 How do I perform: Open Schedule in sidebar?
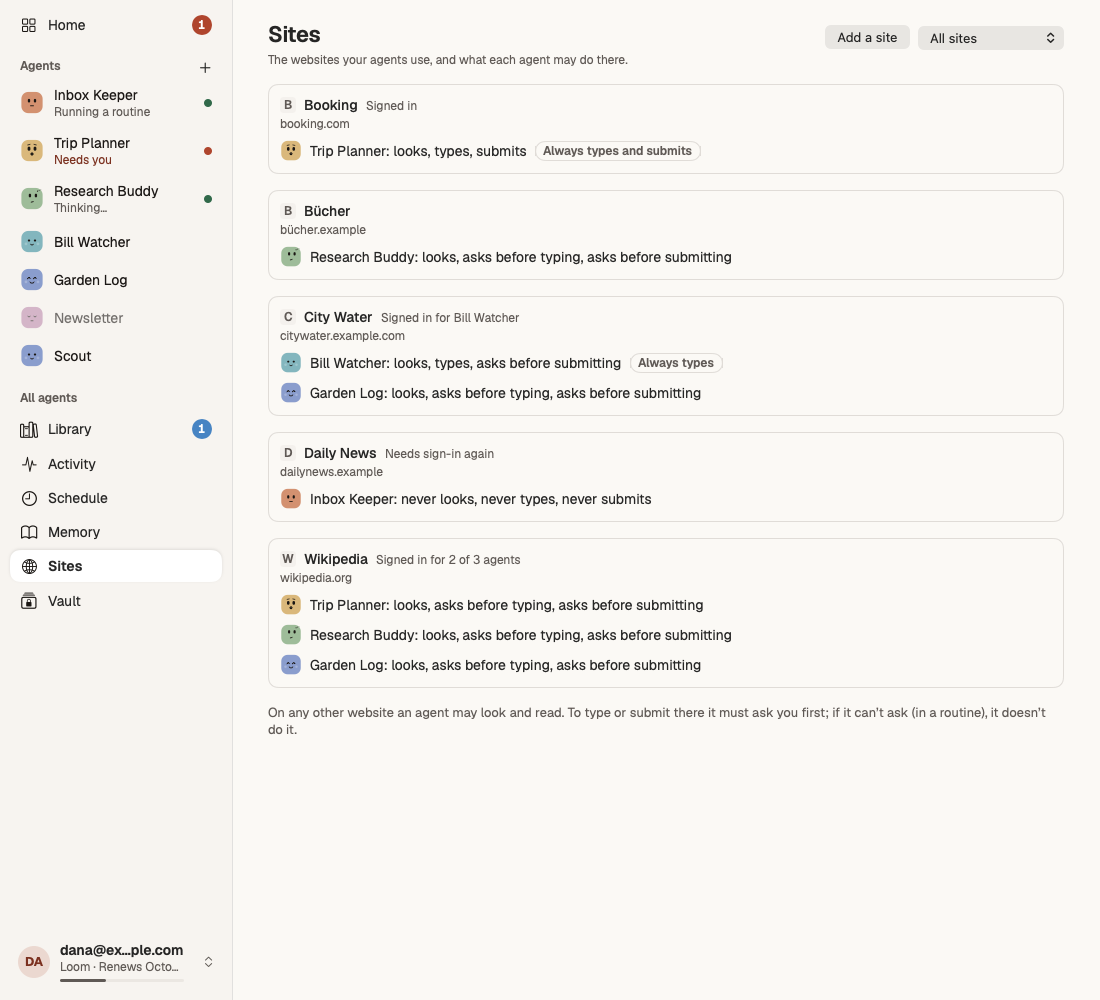[116, 498]
